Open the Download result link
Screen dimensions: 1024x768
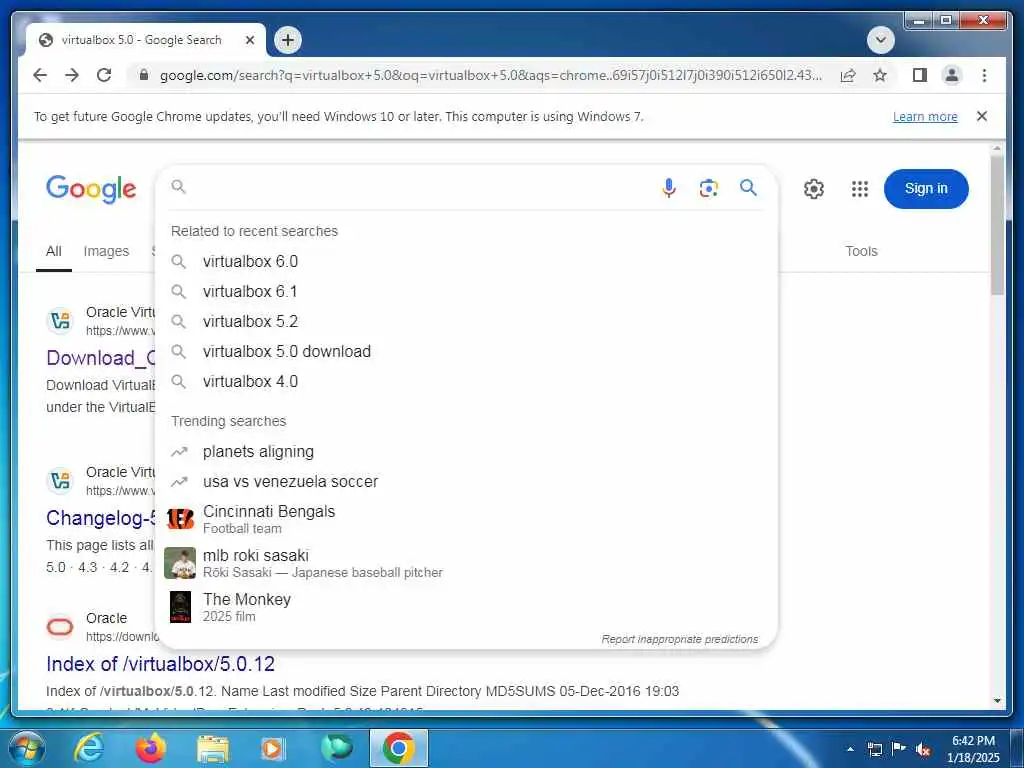101,358
